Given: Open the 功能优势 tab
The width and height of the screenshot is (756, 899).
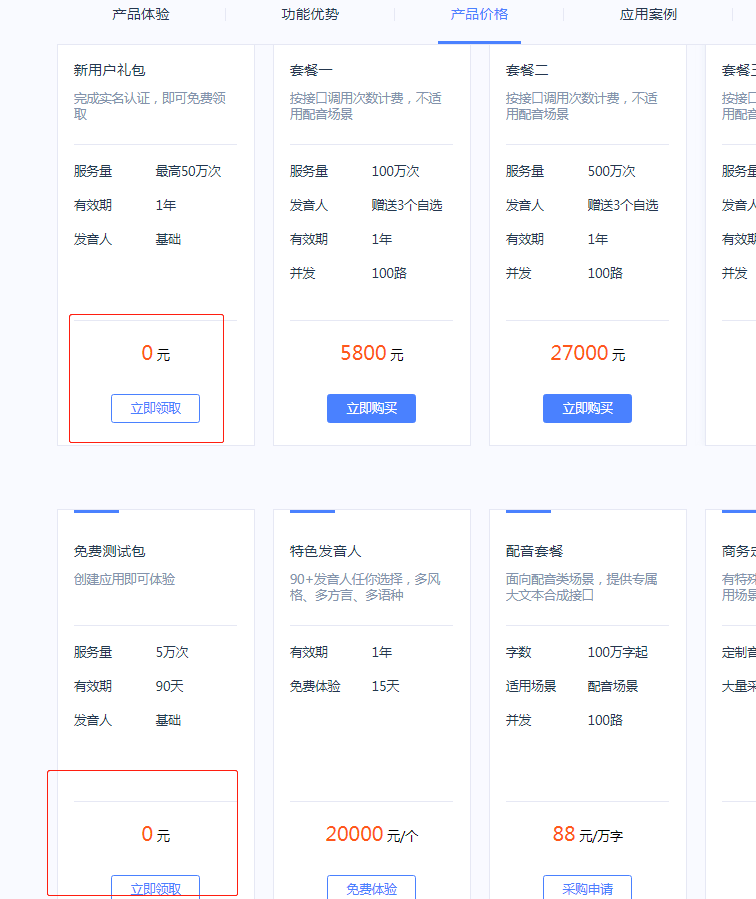Looking at the screenshot, I should [310, 14].
